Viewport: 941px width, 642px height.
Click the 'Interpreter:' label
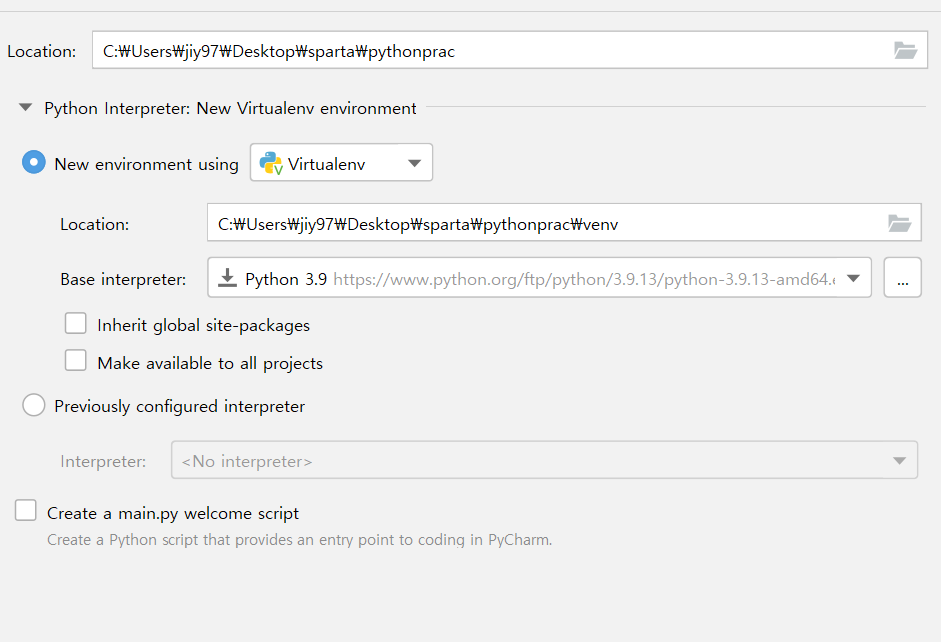[103, 461]
